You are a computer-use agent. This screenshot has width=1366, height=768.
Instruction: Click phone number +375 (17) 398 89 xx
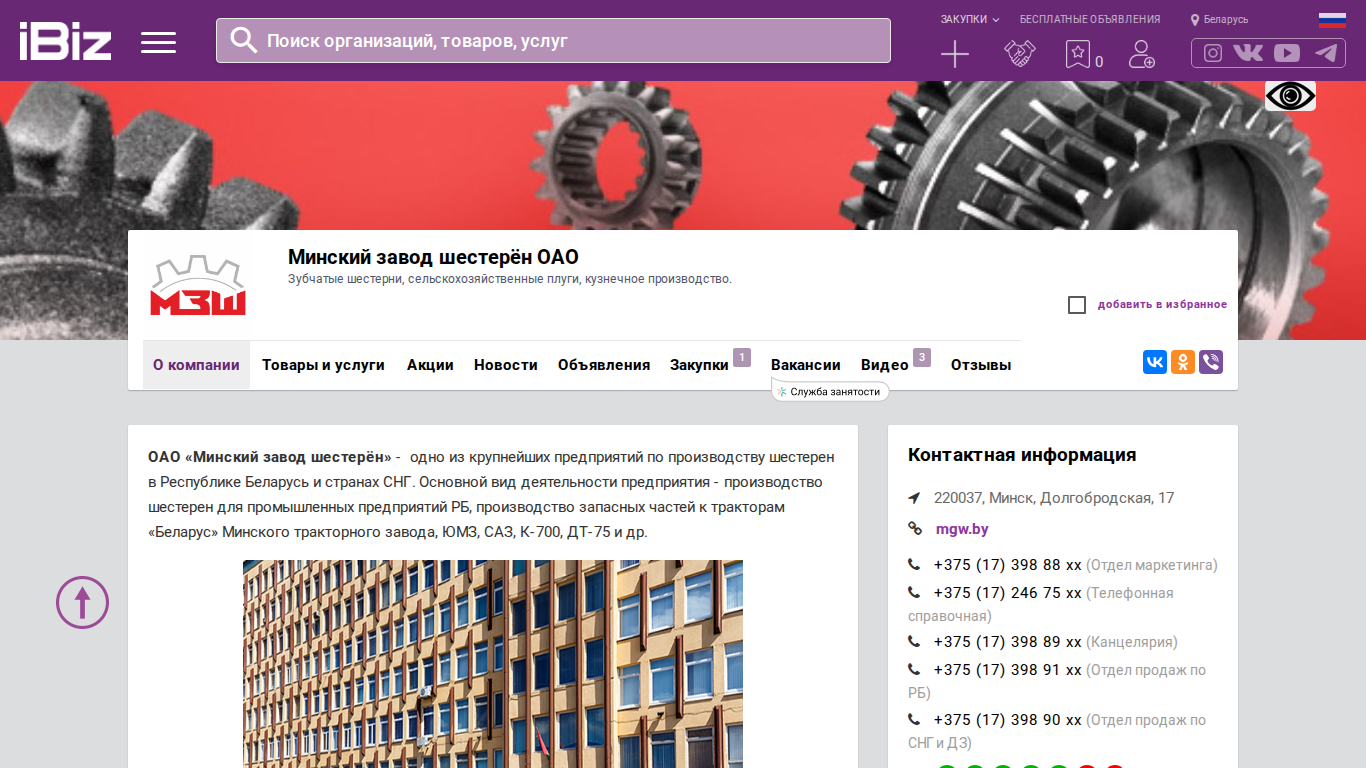point(1008,642)
